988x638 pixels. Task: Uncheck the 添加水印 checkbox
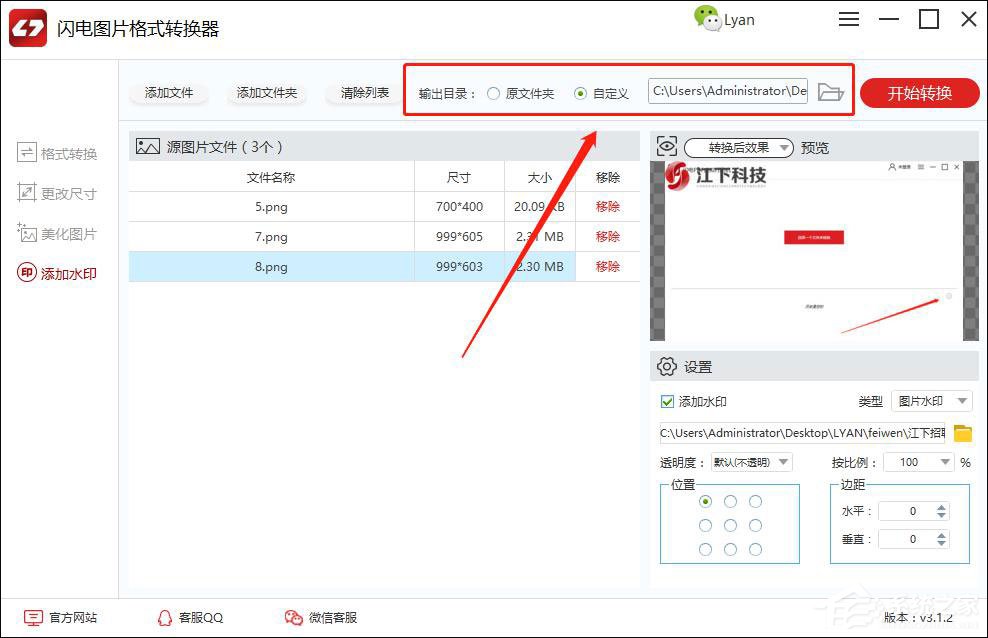click(669, 401)
